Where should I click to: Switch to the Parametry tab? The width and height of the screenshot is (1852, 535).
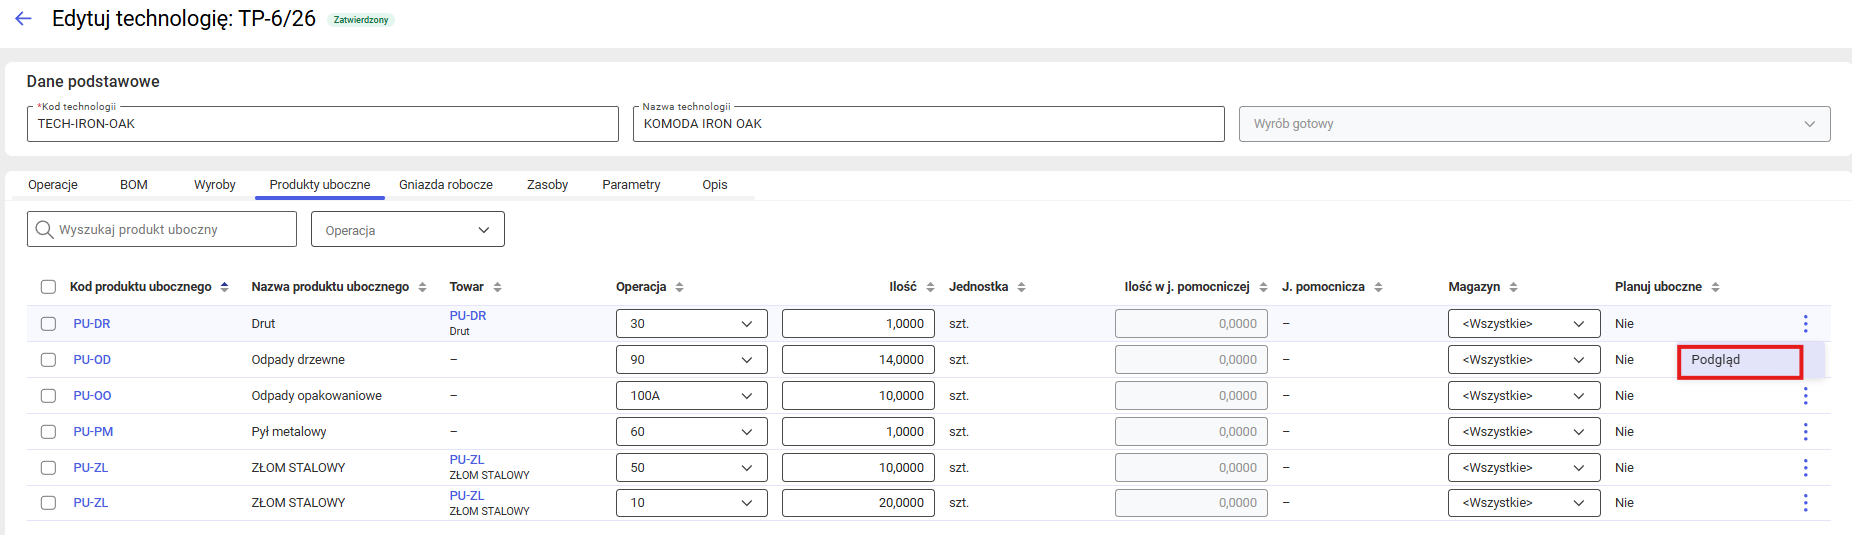[631, 185]
